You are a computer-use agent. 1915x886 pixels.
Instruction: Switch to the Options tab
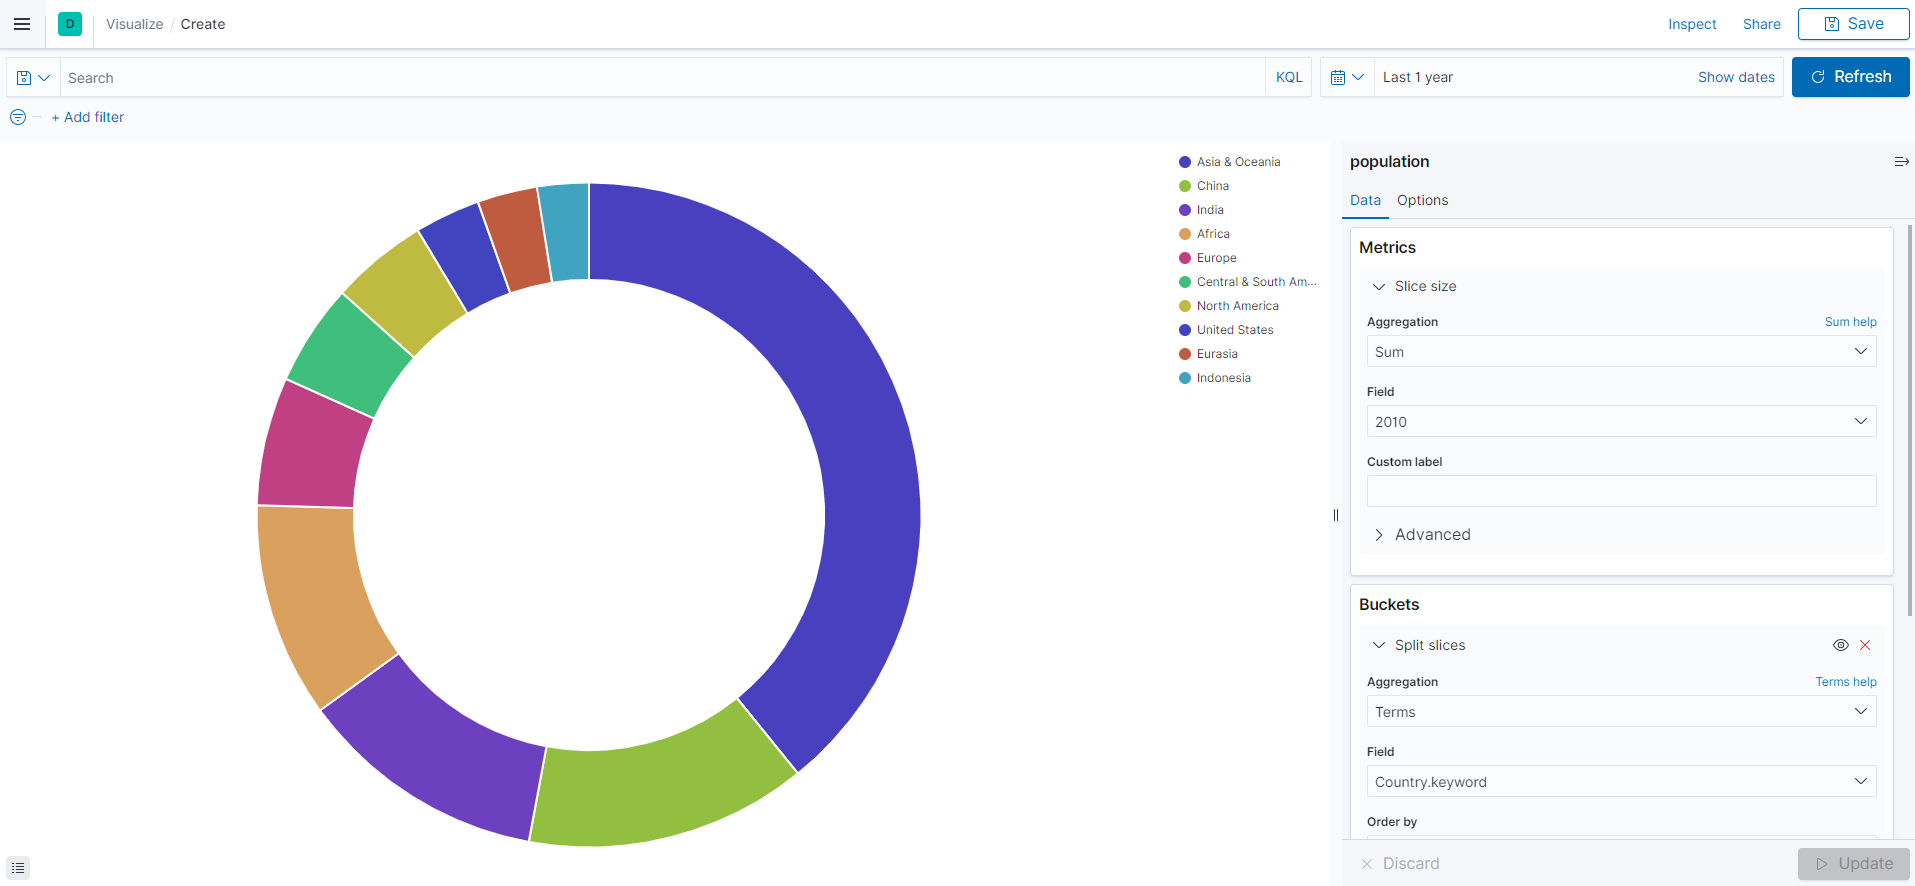[1422, 200]
